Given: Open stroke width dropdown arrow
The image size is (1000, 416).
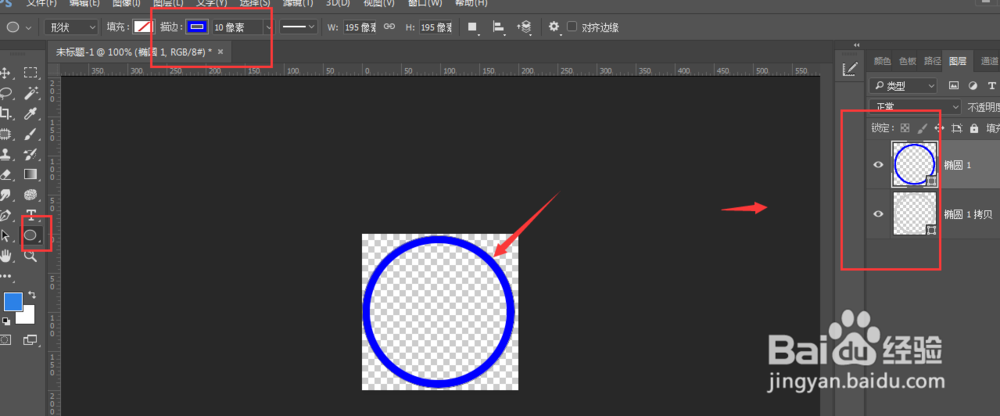Looking at the screenshot, I should tap(268, 27).
